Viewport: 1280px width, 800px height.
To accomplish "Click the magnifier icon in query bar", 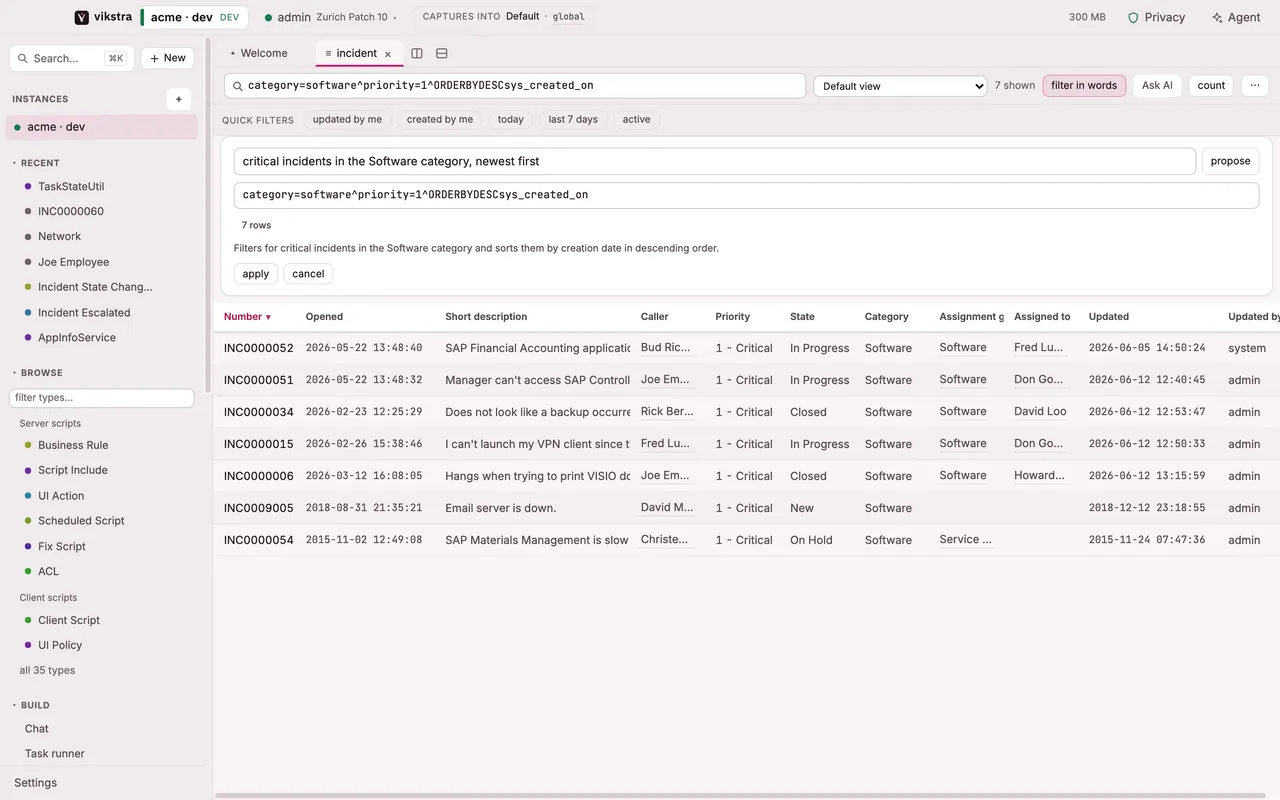I will click(238, 86).
